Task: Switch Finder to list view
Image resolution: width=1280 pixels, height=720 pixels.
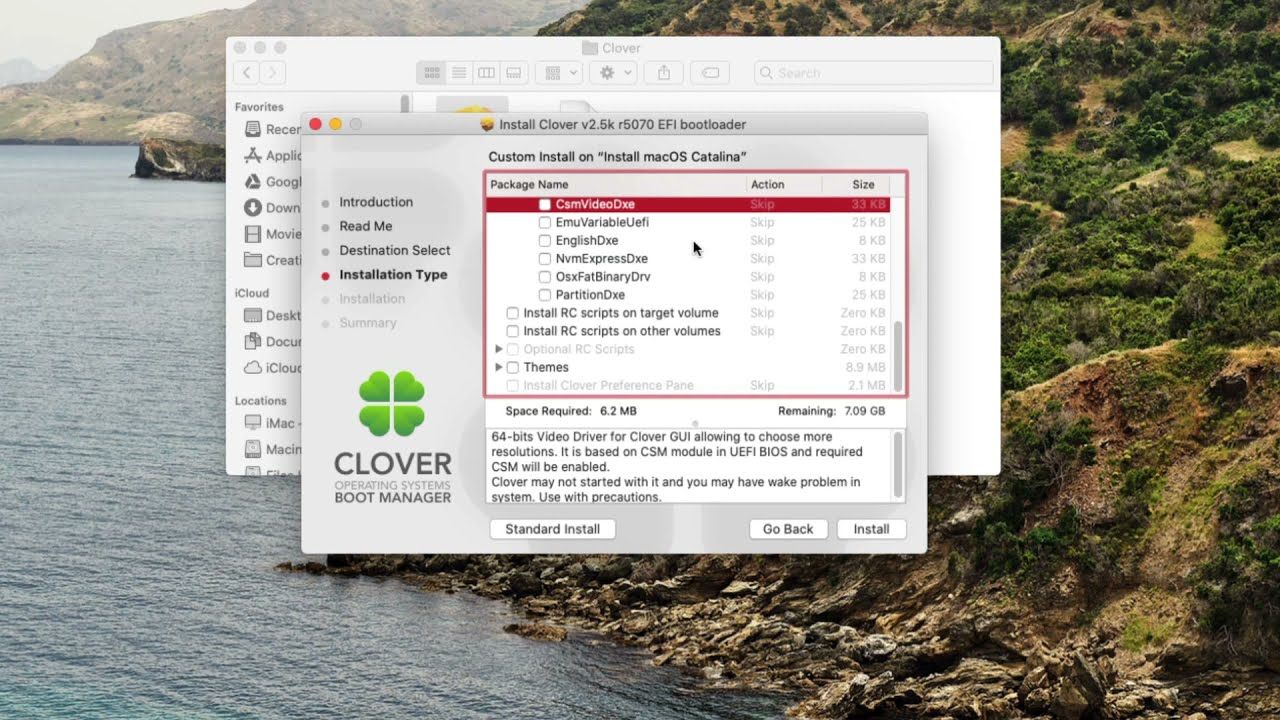Action: [459, 73]
